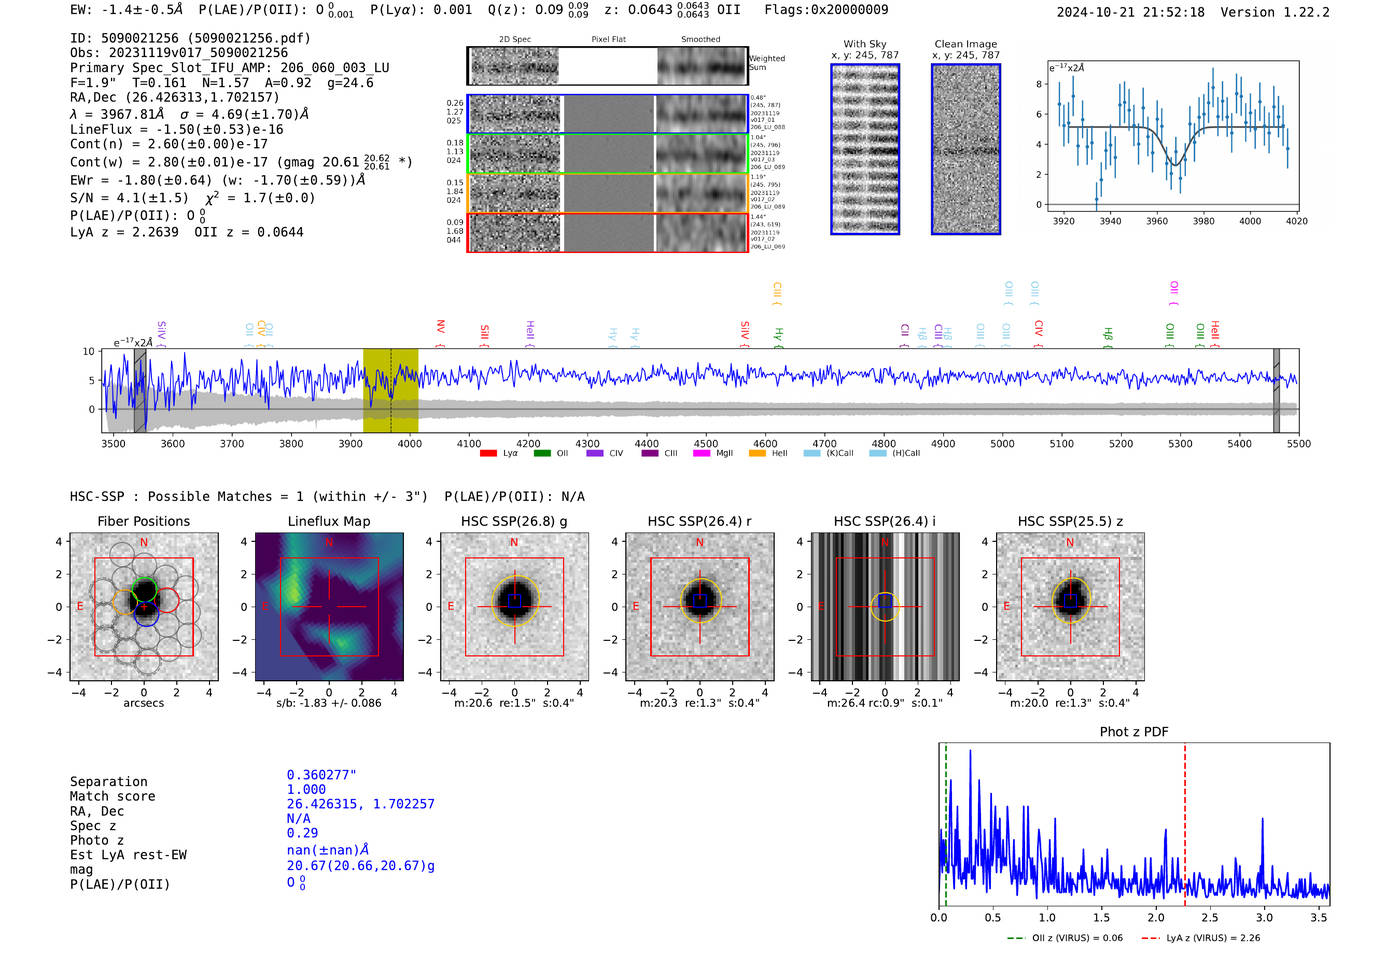
Task: Click the MgII magenta legend swatch
Action: click(x=701, y=453)
